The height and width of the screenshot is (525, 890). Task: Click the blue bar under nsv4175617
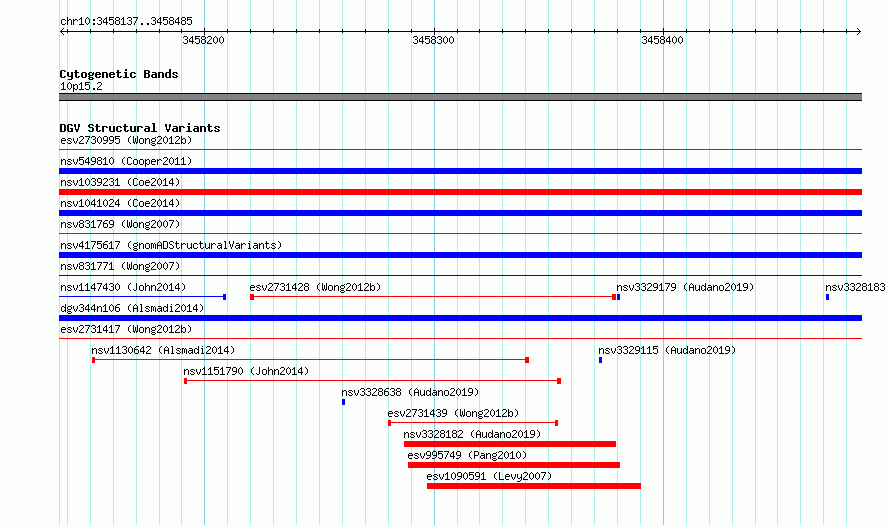click(460, 255)
